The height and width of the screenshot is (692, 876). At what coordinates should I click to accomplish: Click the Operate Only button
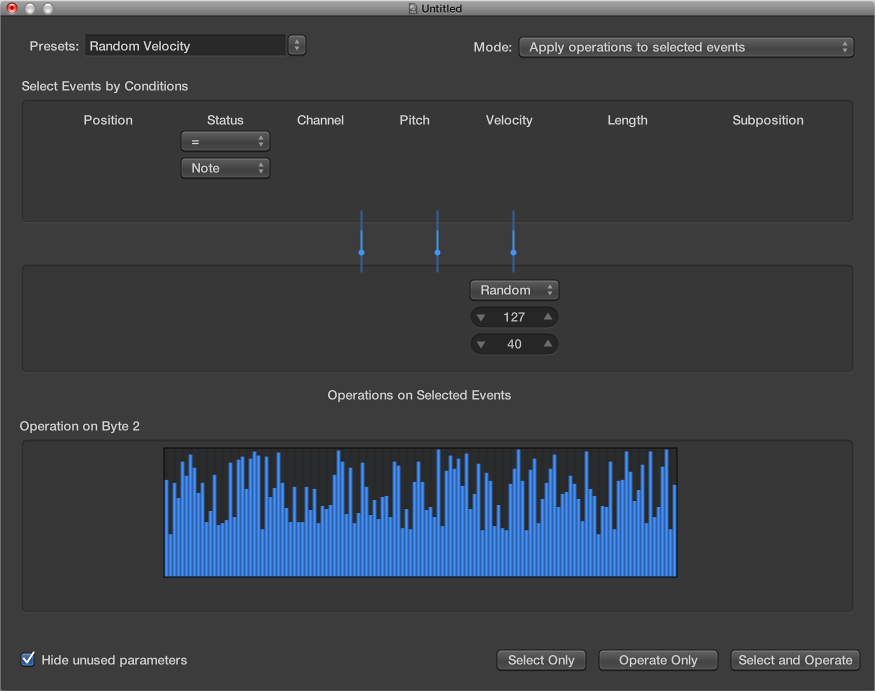pyautogui.click(x=657, y=660)
